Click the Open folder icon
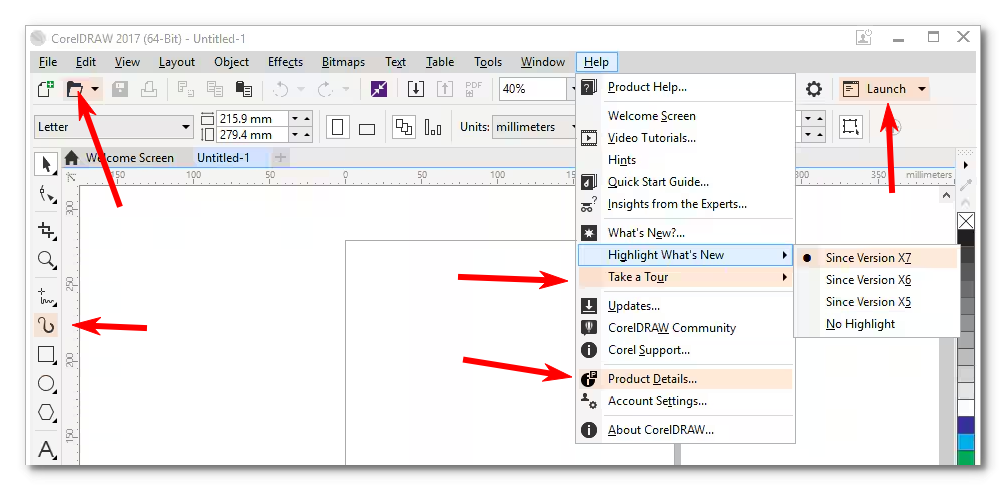Image resolution: width=1006 pixels, height=490 pixels. (76, 89)
